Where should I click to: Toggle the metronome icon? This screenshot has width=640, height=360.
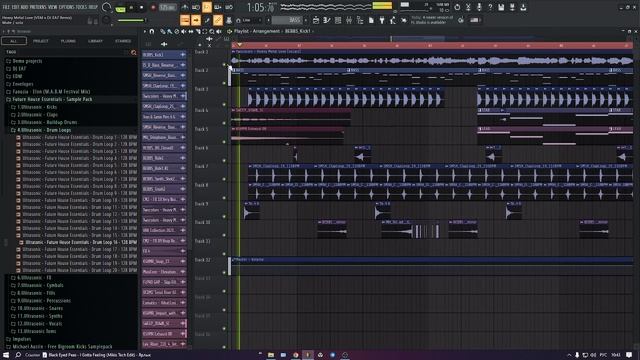[x=185, y=7]
